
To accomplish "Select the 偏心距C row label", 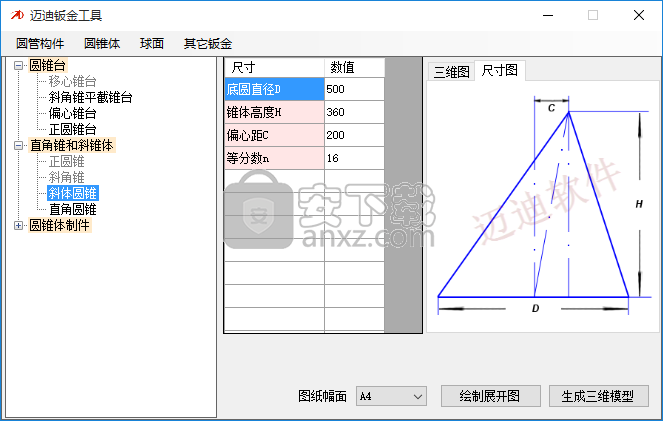I will click(x=274, y=135).
